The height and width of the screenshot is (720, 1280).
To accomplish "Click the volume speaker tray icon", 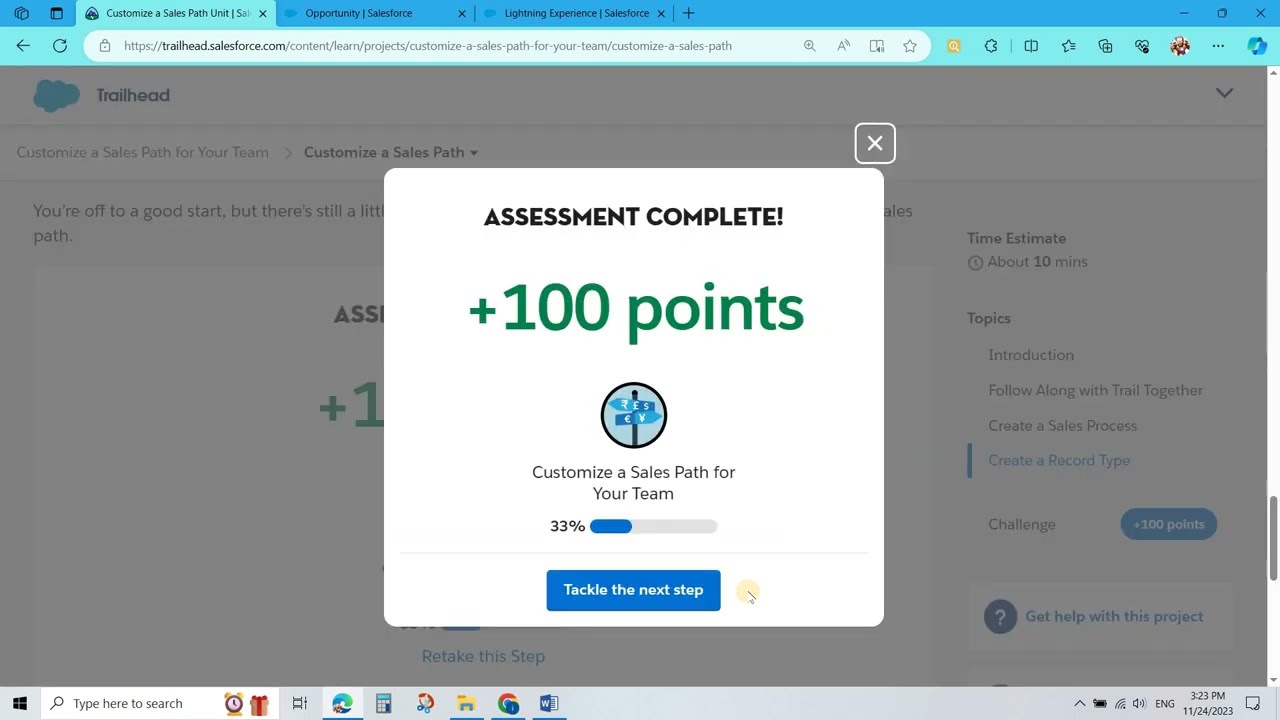I will click(x=1139, y=704).
